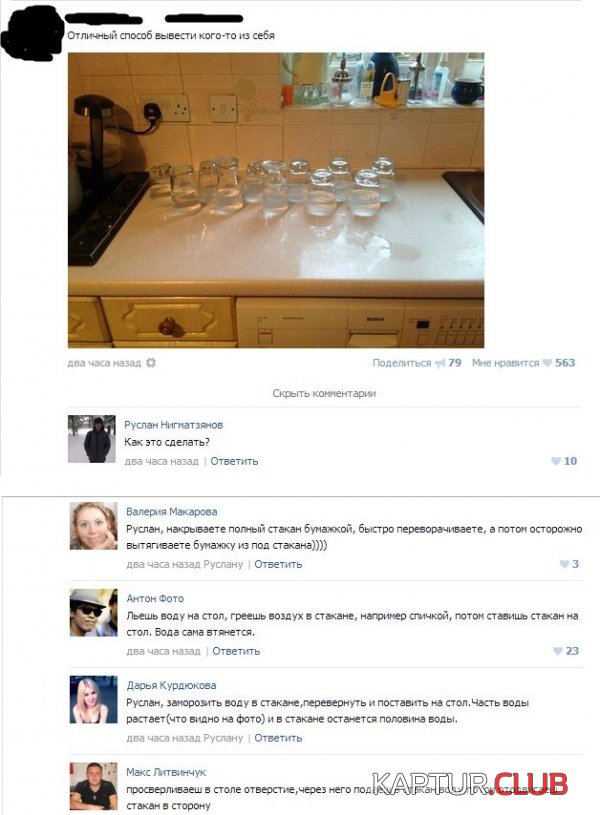Image resolution: width=600 pixels, height=815 pixels.
Task: Click Руслан Нигматзянов's avatar picture
Action: (92, 439)
